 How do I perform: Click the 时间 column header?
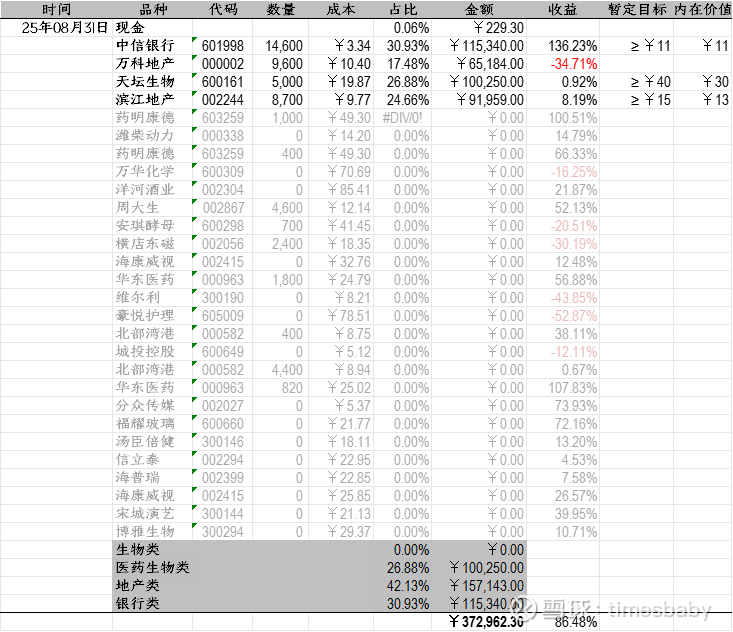coord(56,9)
